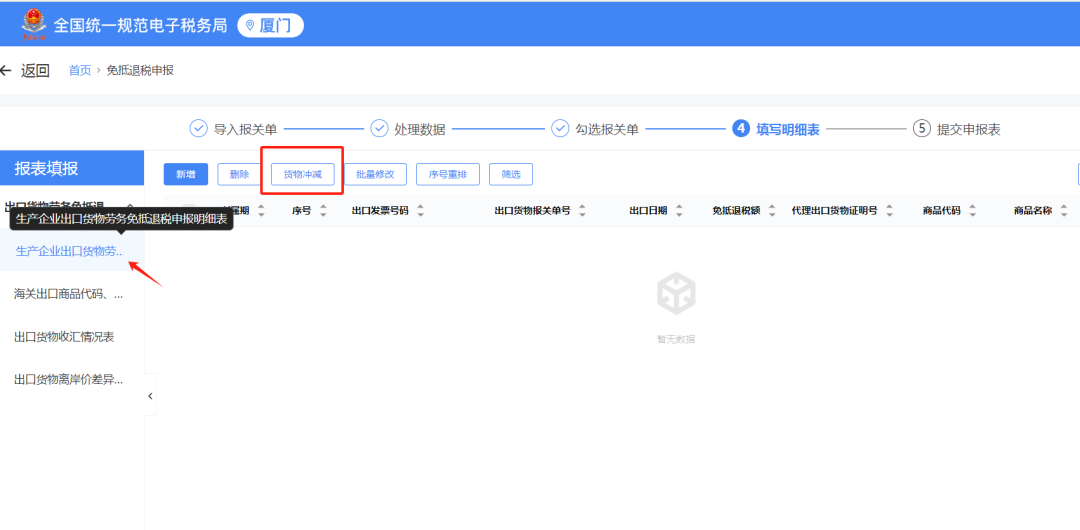Screen dimensions: 1080x530
Task: Click the 导入报关单 completed step checkmark
Action: pos(198,129)
